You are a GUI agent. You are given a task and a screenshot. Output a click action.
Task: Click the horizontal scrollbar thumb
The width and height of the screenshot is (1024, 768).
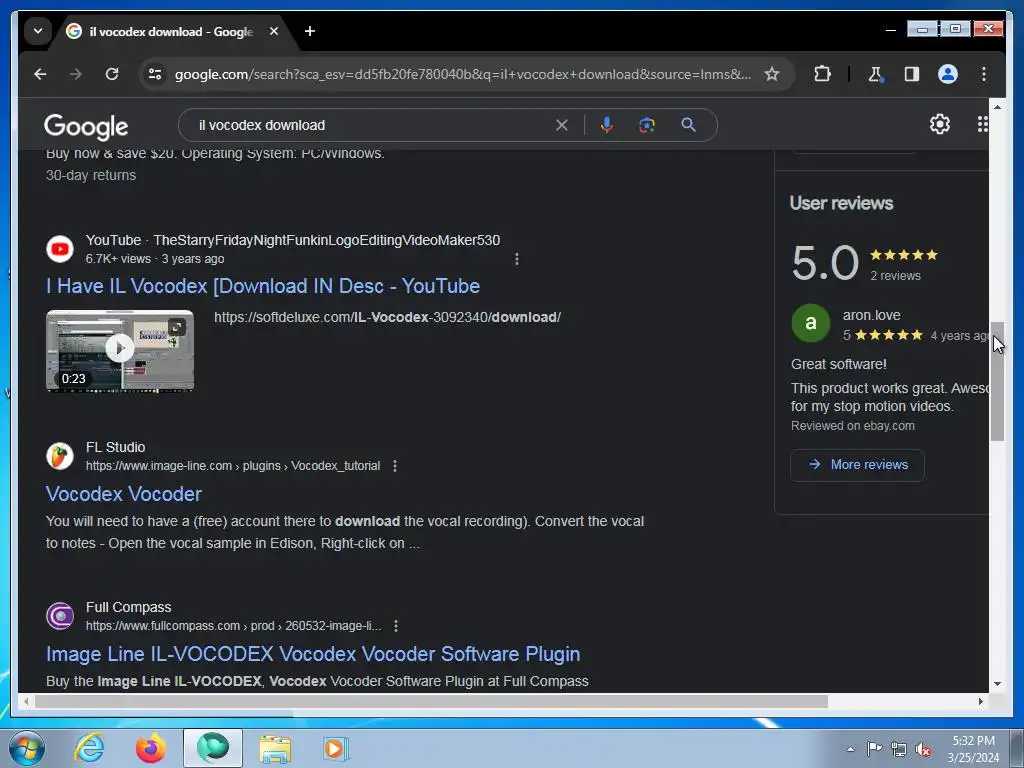[x=431, y=701]
